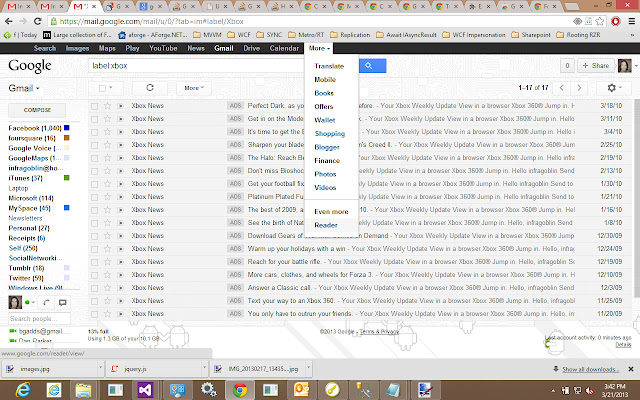Screen dimensions: 640x400
Task: Click Show all downloads link
Action: 590,369
